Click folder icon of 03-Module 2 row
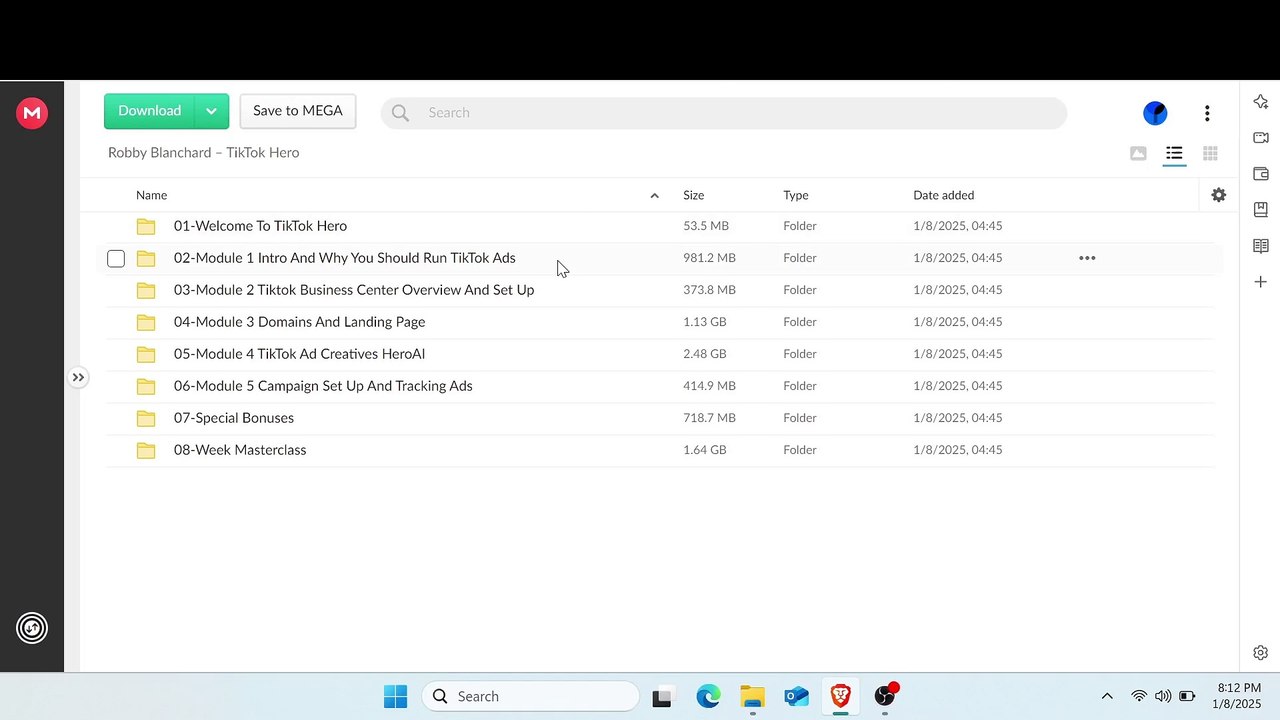Image resolution: width=1280 pixels, height=720 pixels. [x=146, y=290]
